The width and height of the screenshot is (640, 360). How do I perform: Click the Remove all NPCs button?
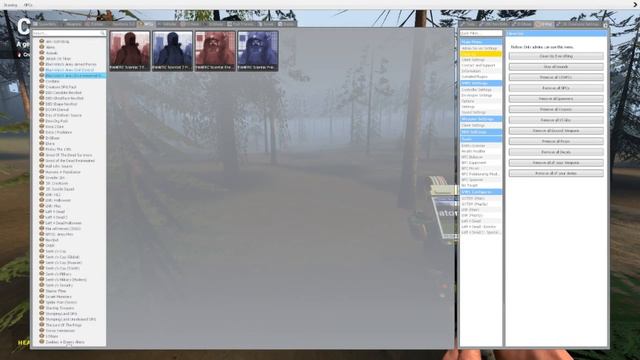[x=556, y=88]
